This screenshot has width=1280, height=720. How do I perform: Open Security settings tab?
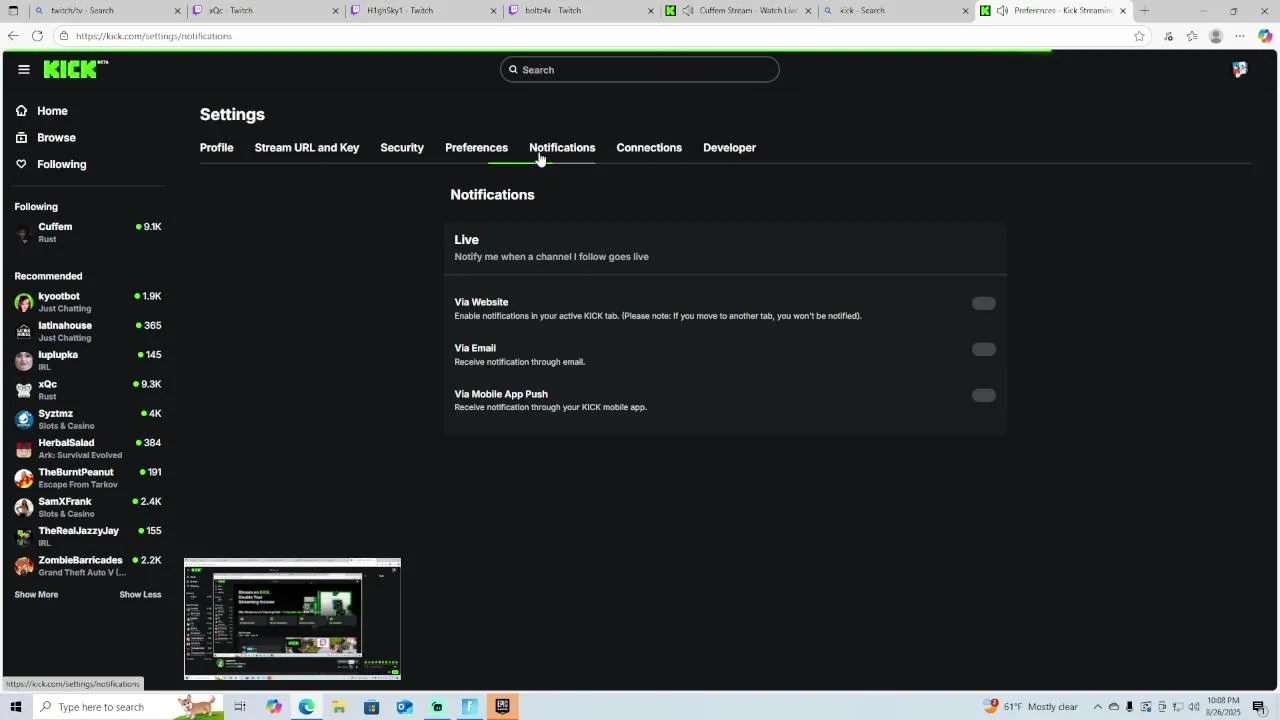pos(402,148)
